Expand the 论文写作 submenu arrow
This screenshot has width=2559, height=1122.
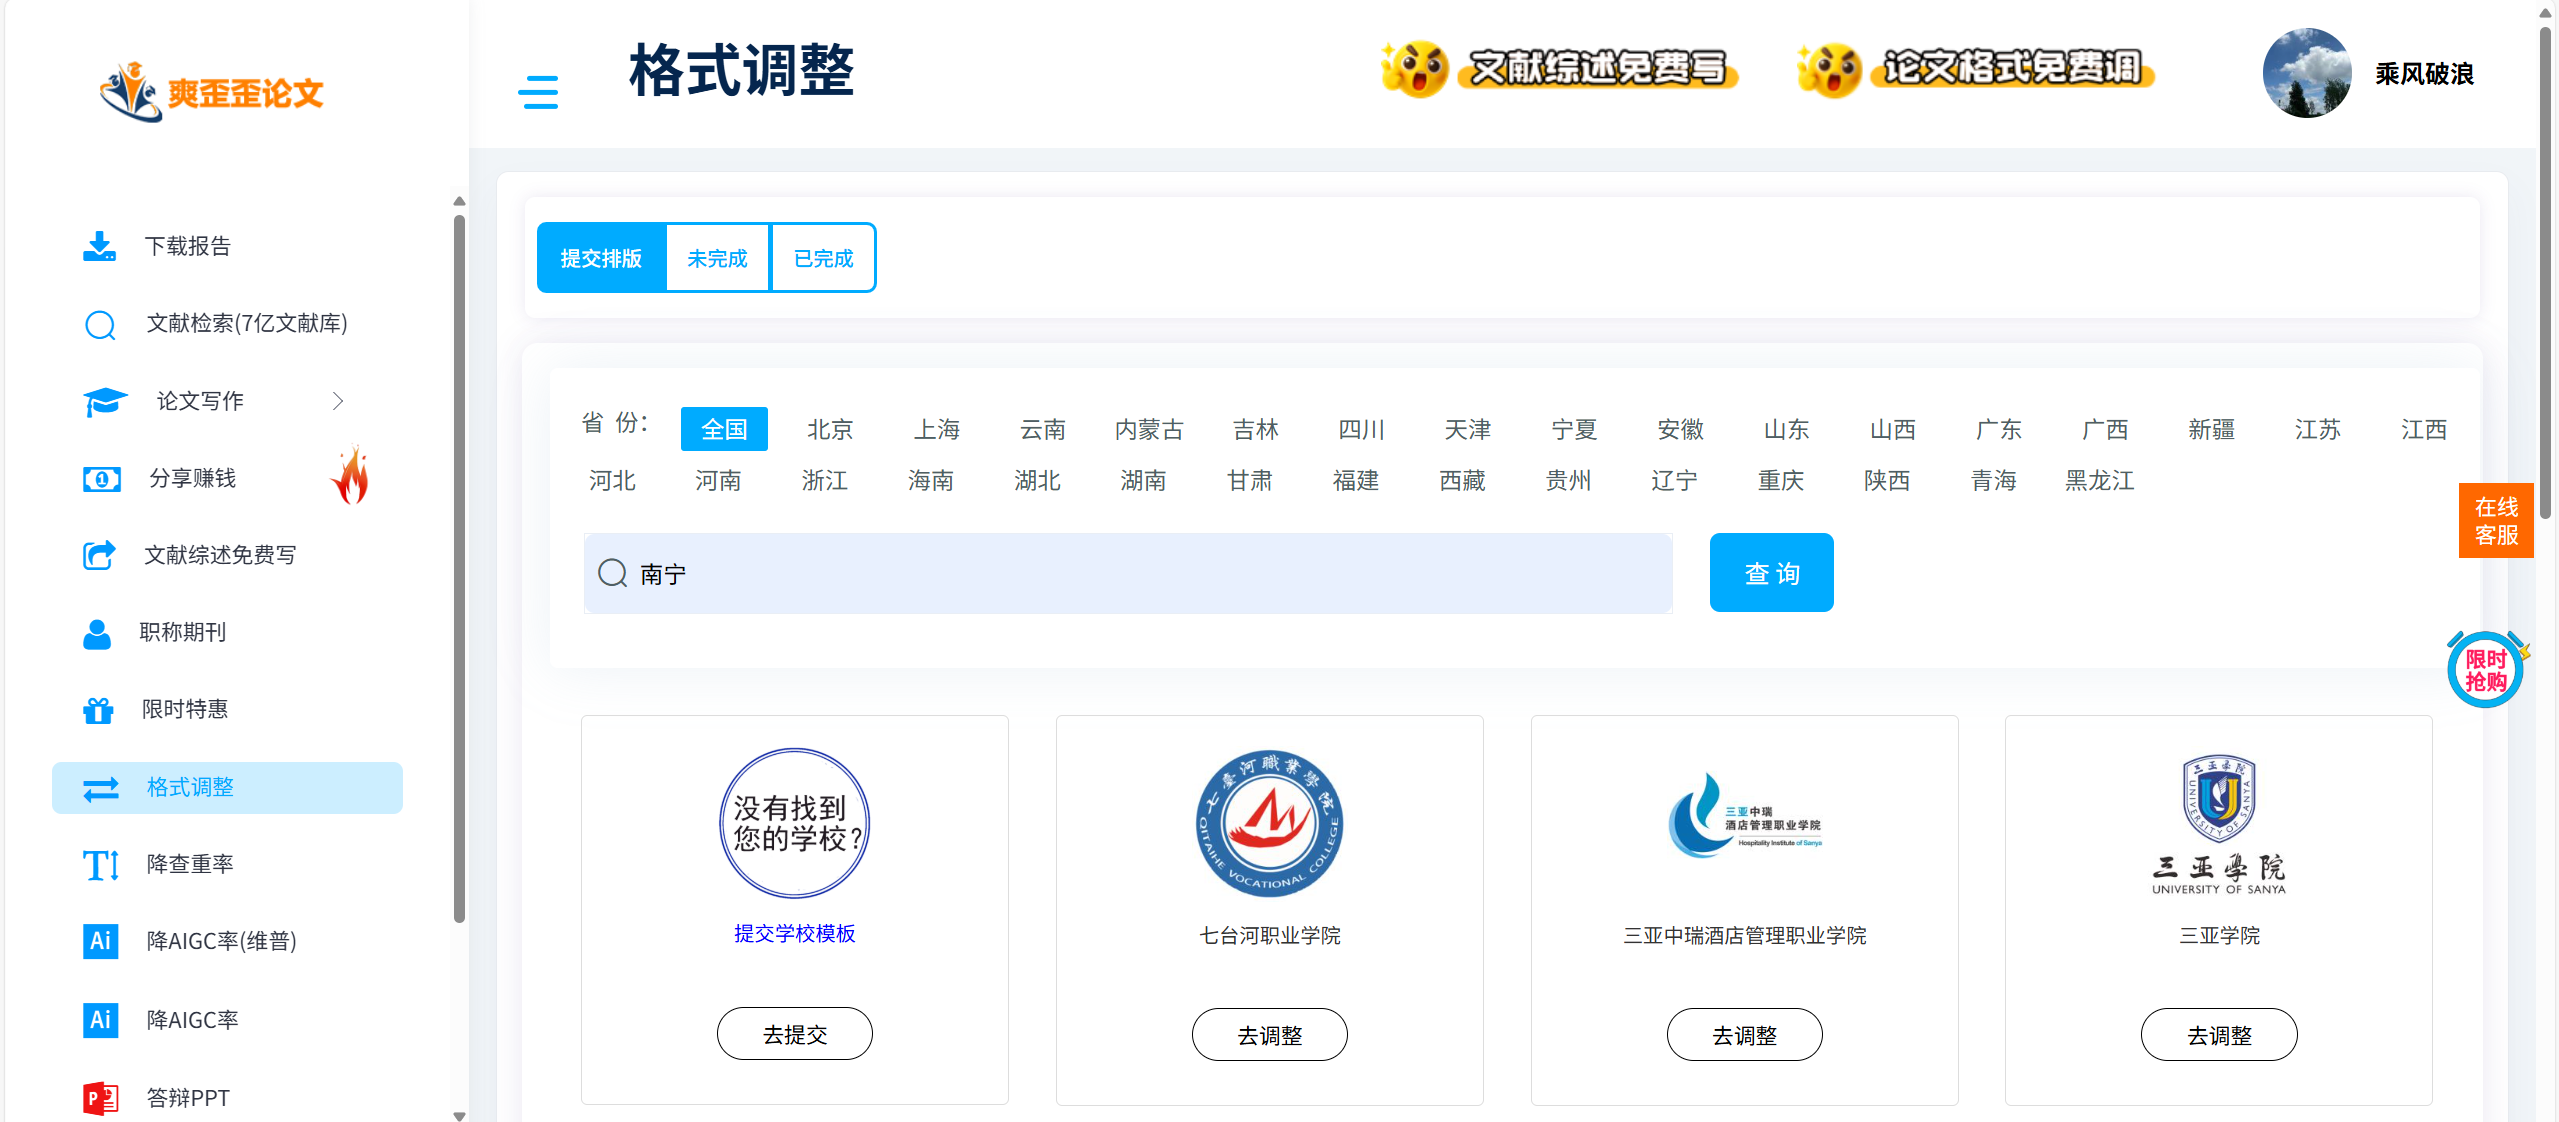point(338,401)
